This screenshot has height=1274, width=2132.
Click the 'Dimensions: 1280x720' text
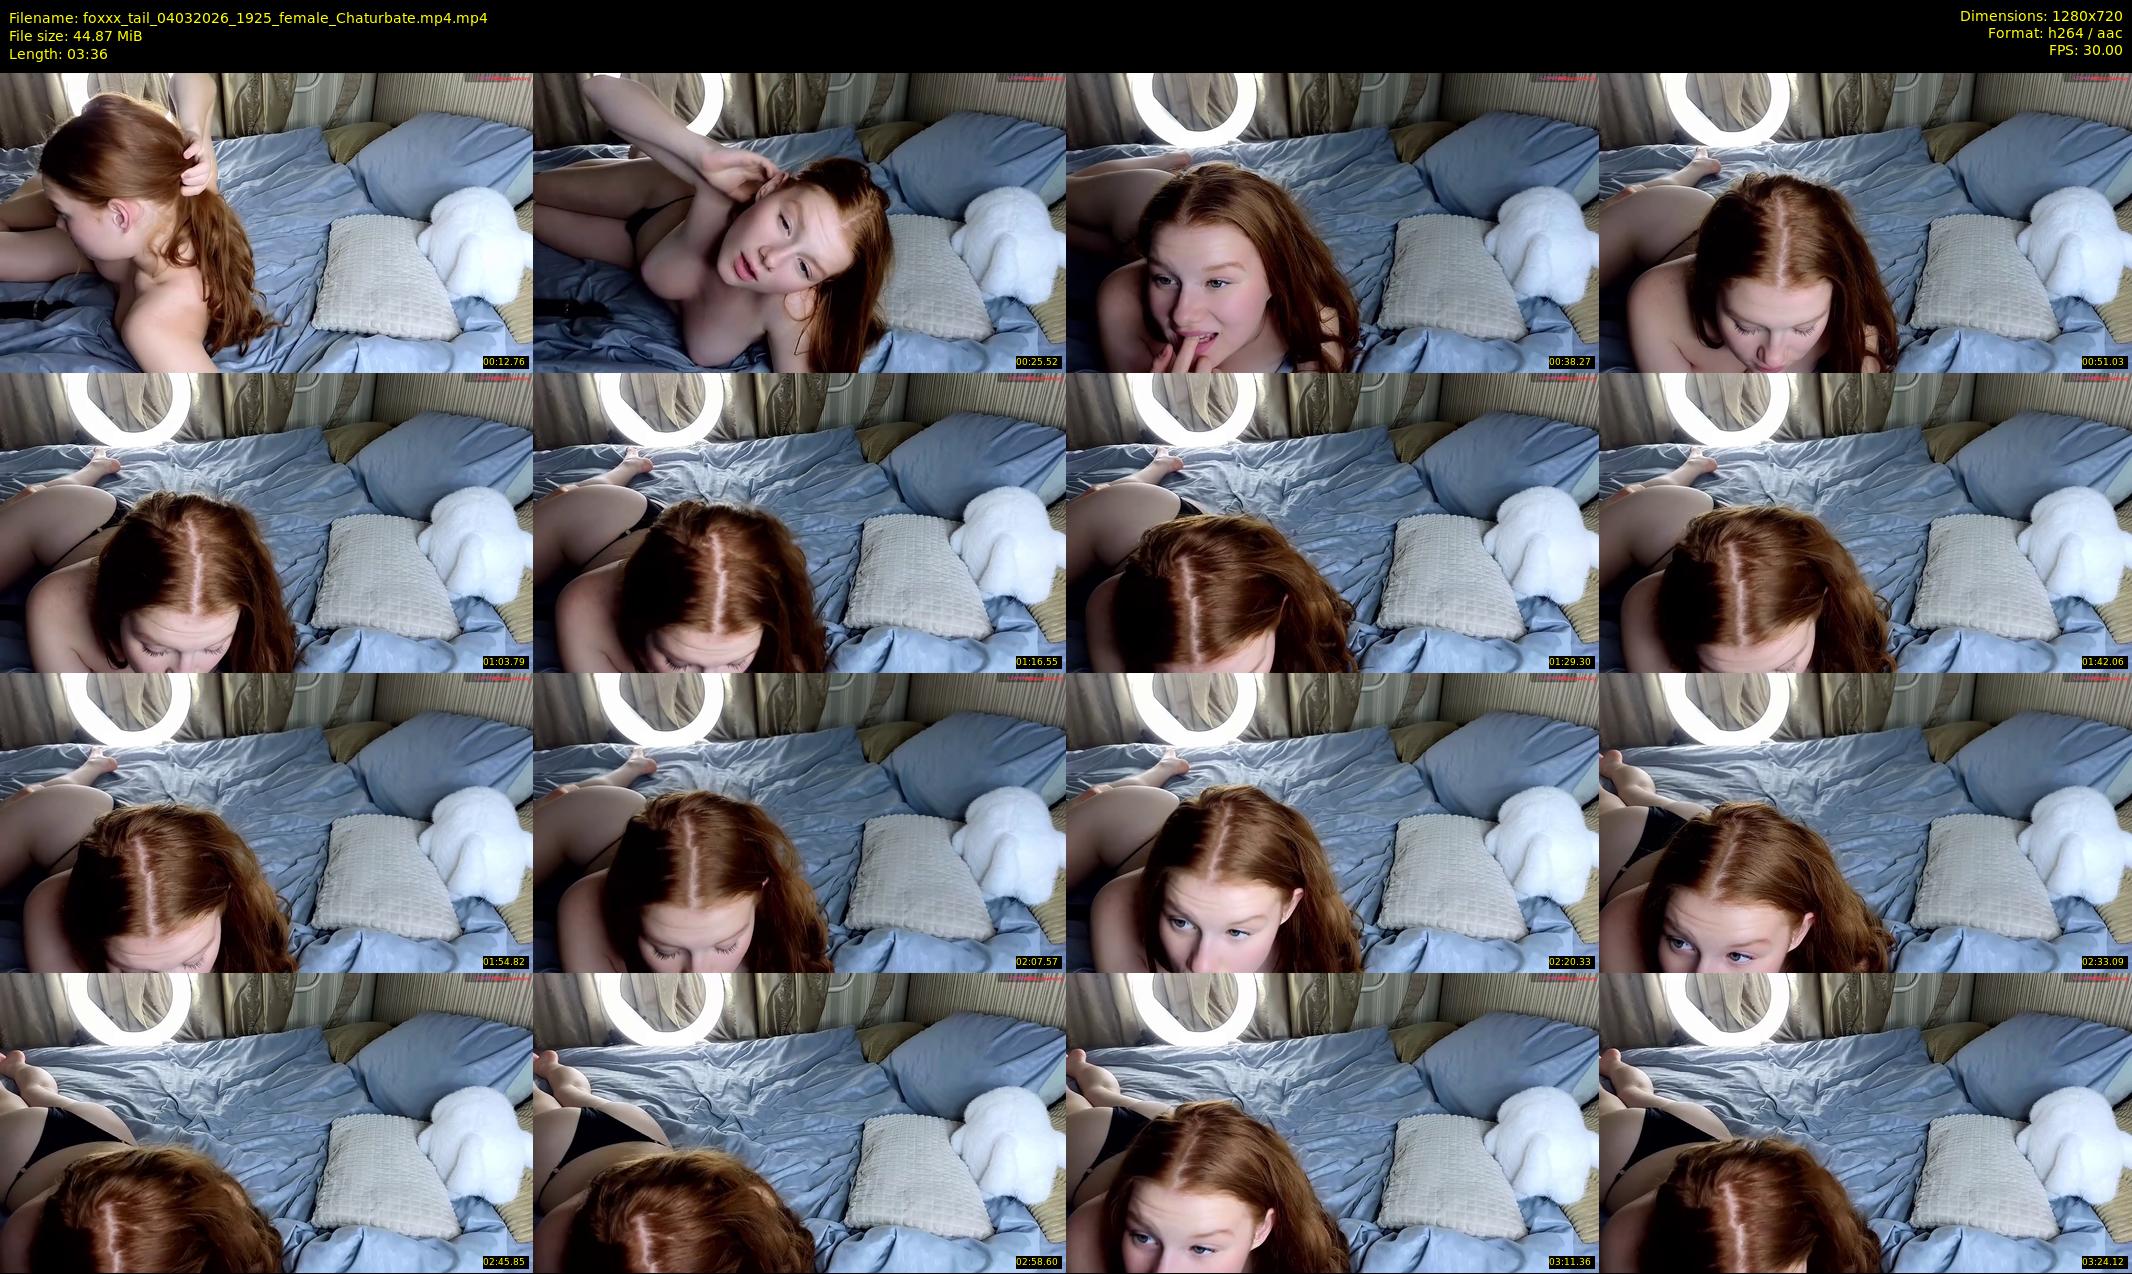(2041, 16)
